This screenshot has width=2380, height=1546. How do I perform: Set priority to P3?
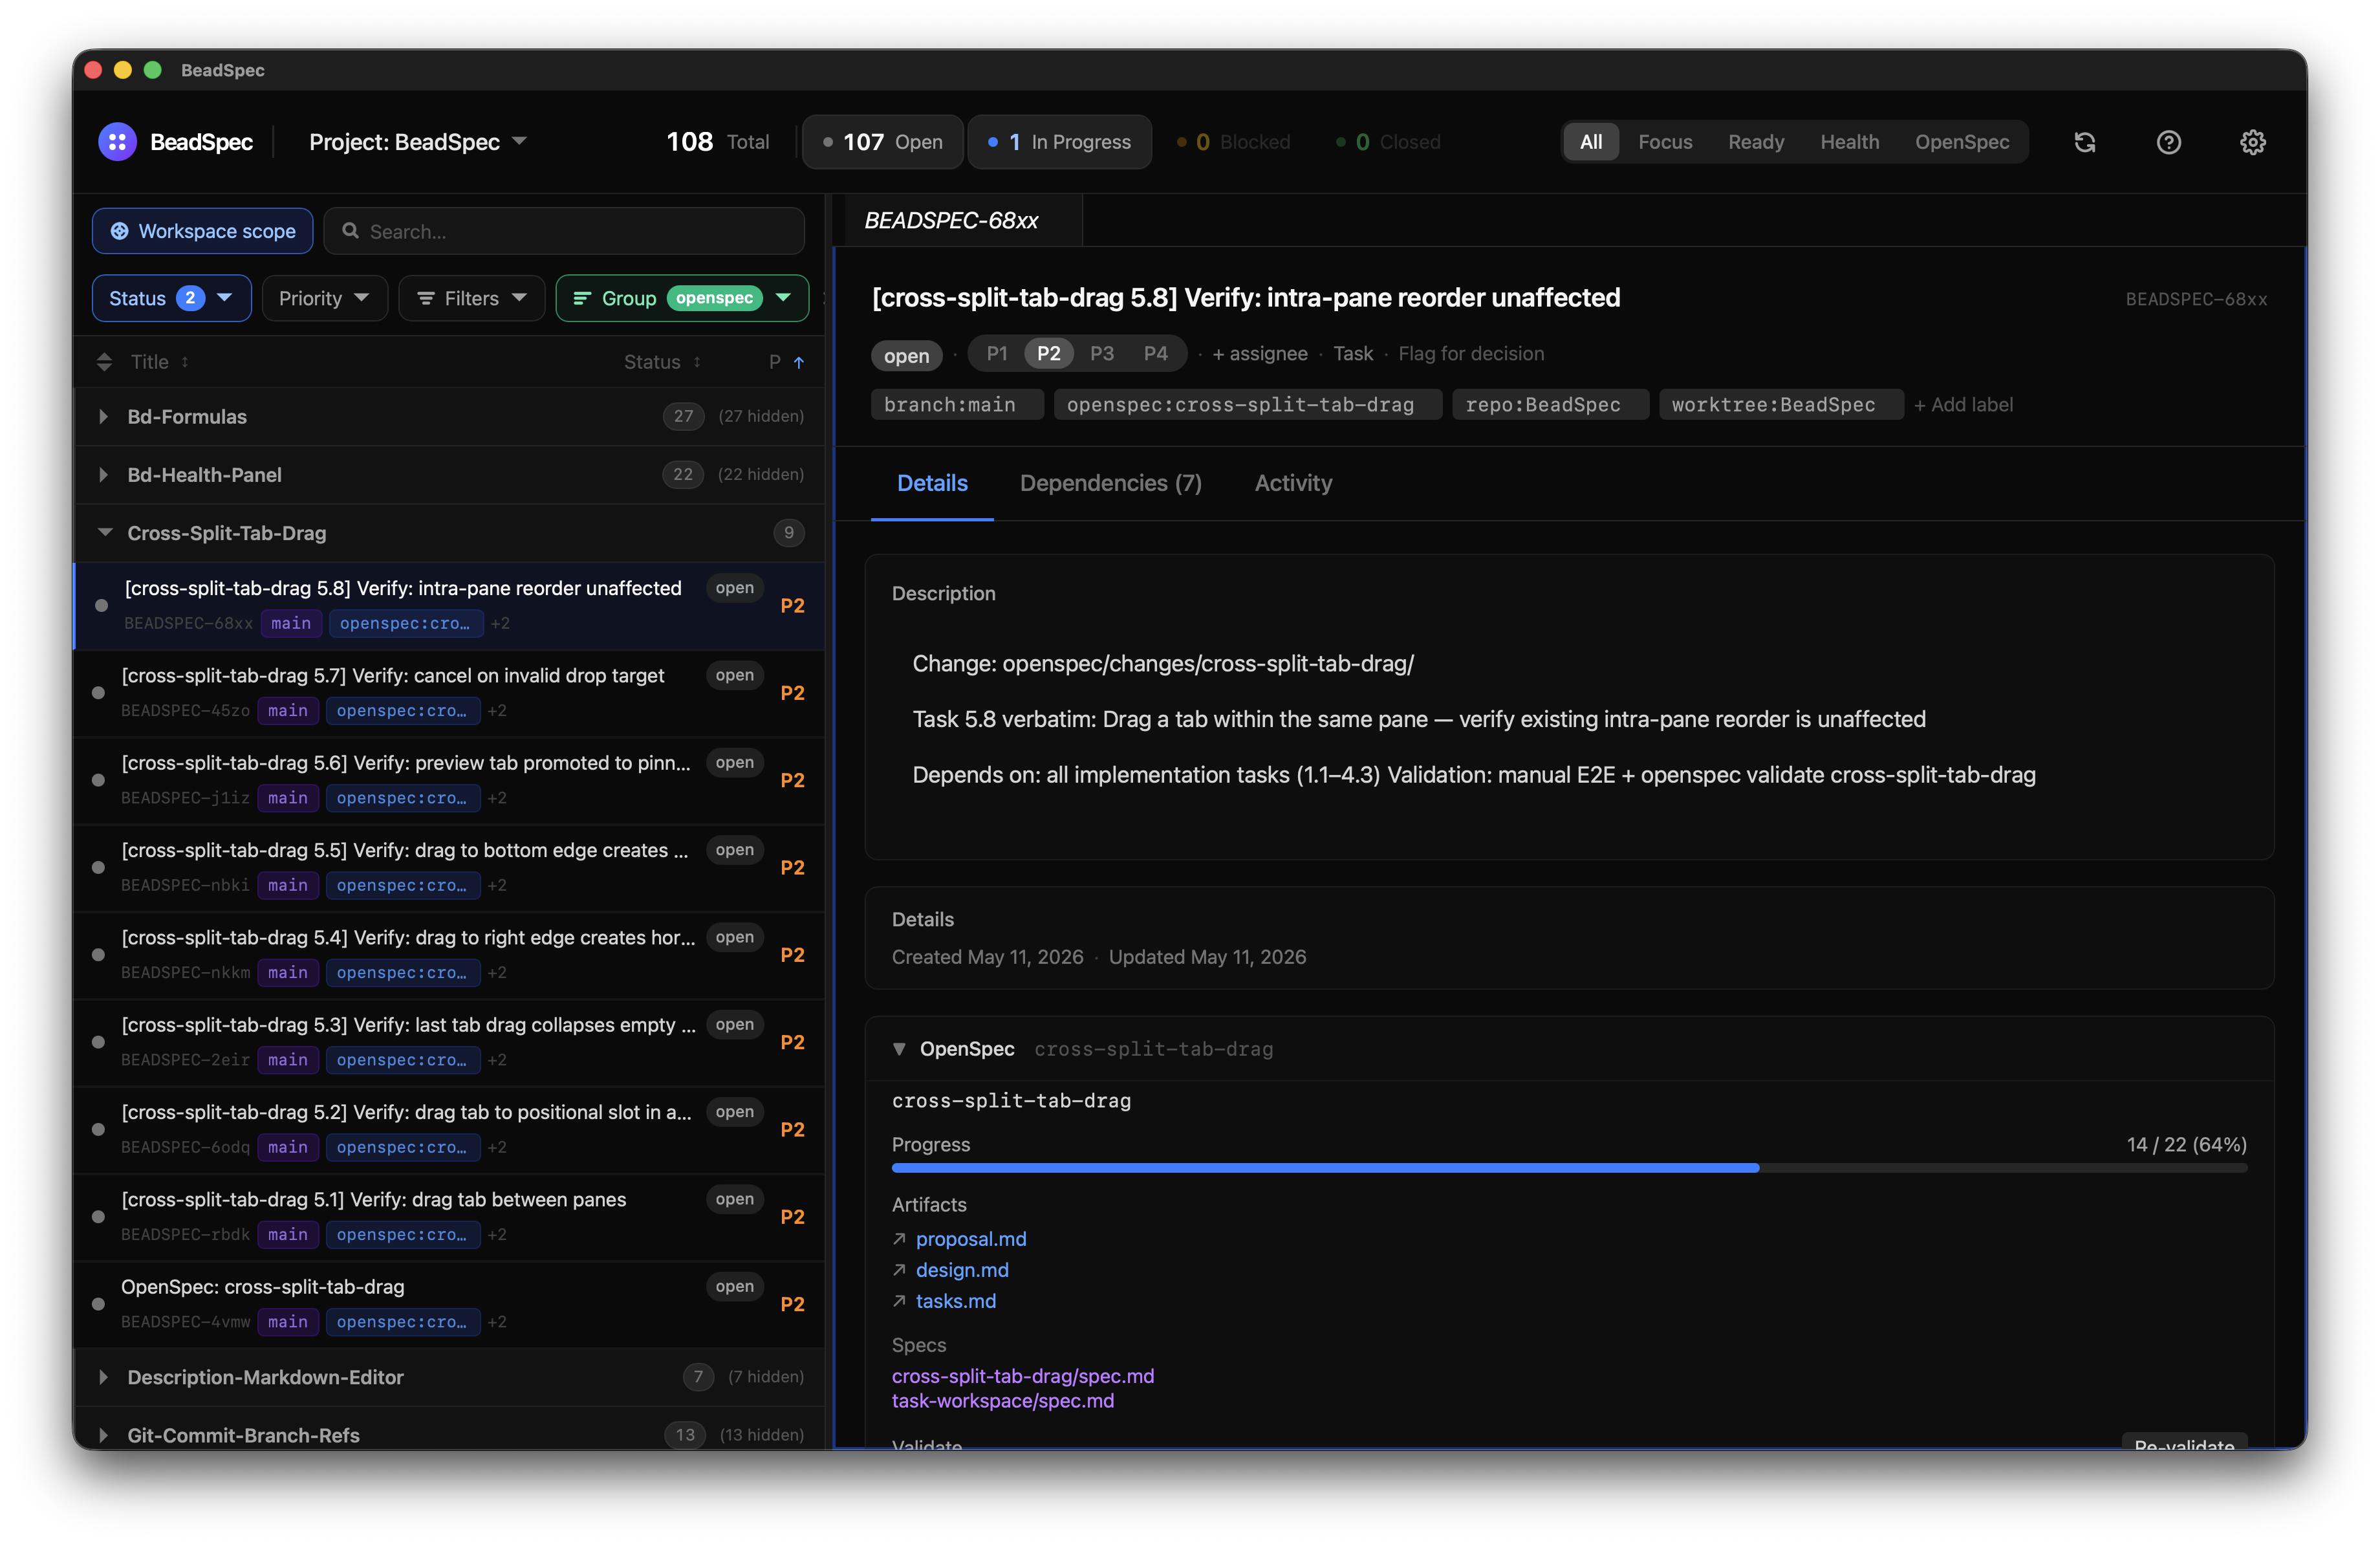(1102, 353)
